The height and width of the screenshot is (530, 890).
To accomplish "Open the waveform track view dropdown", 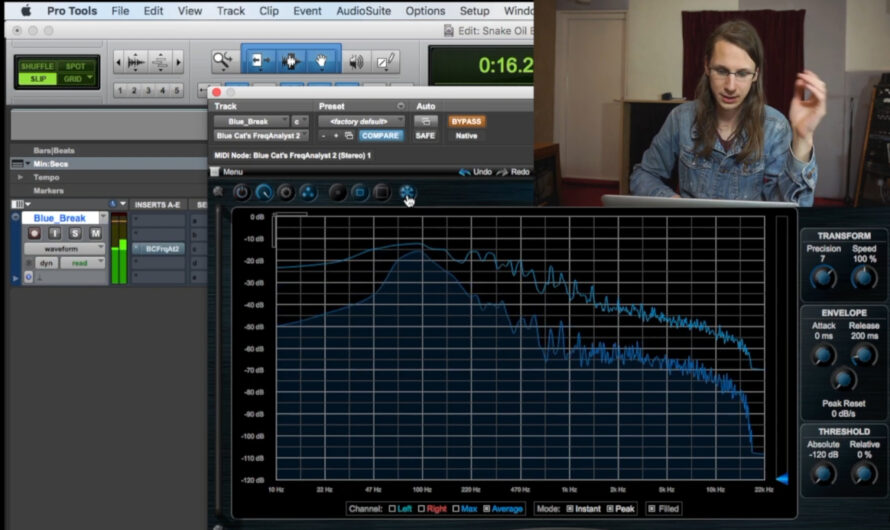I will 65,249.
